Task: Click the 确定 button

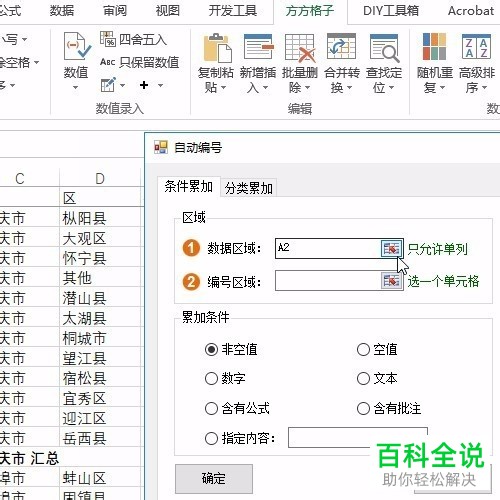Action: (214, 479)
